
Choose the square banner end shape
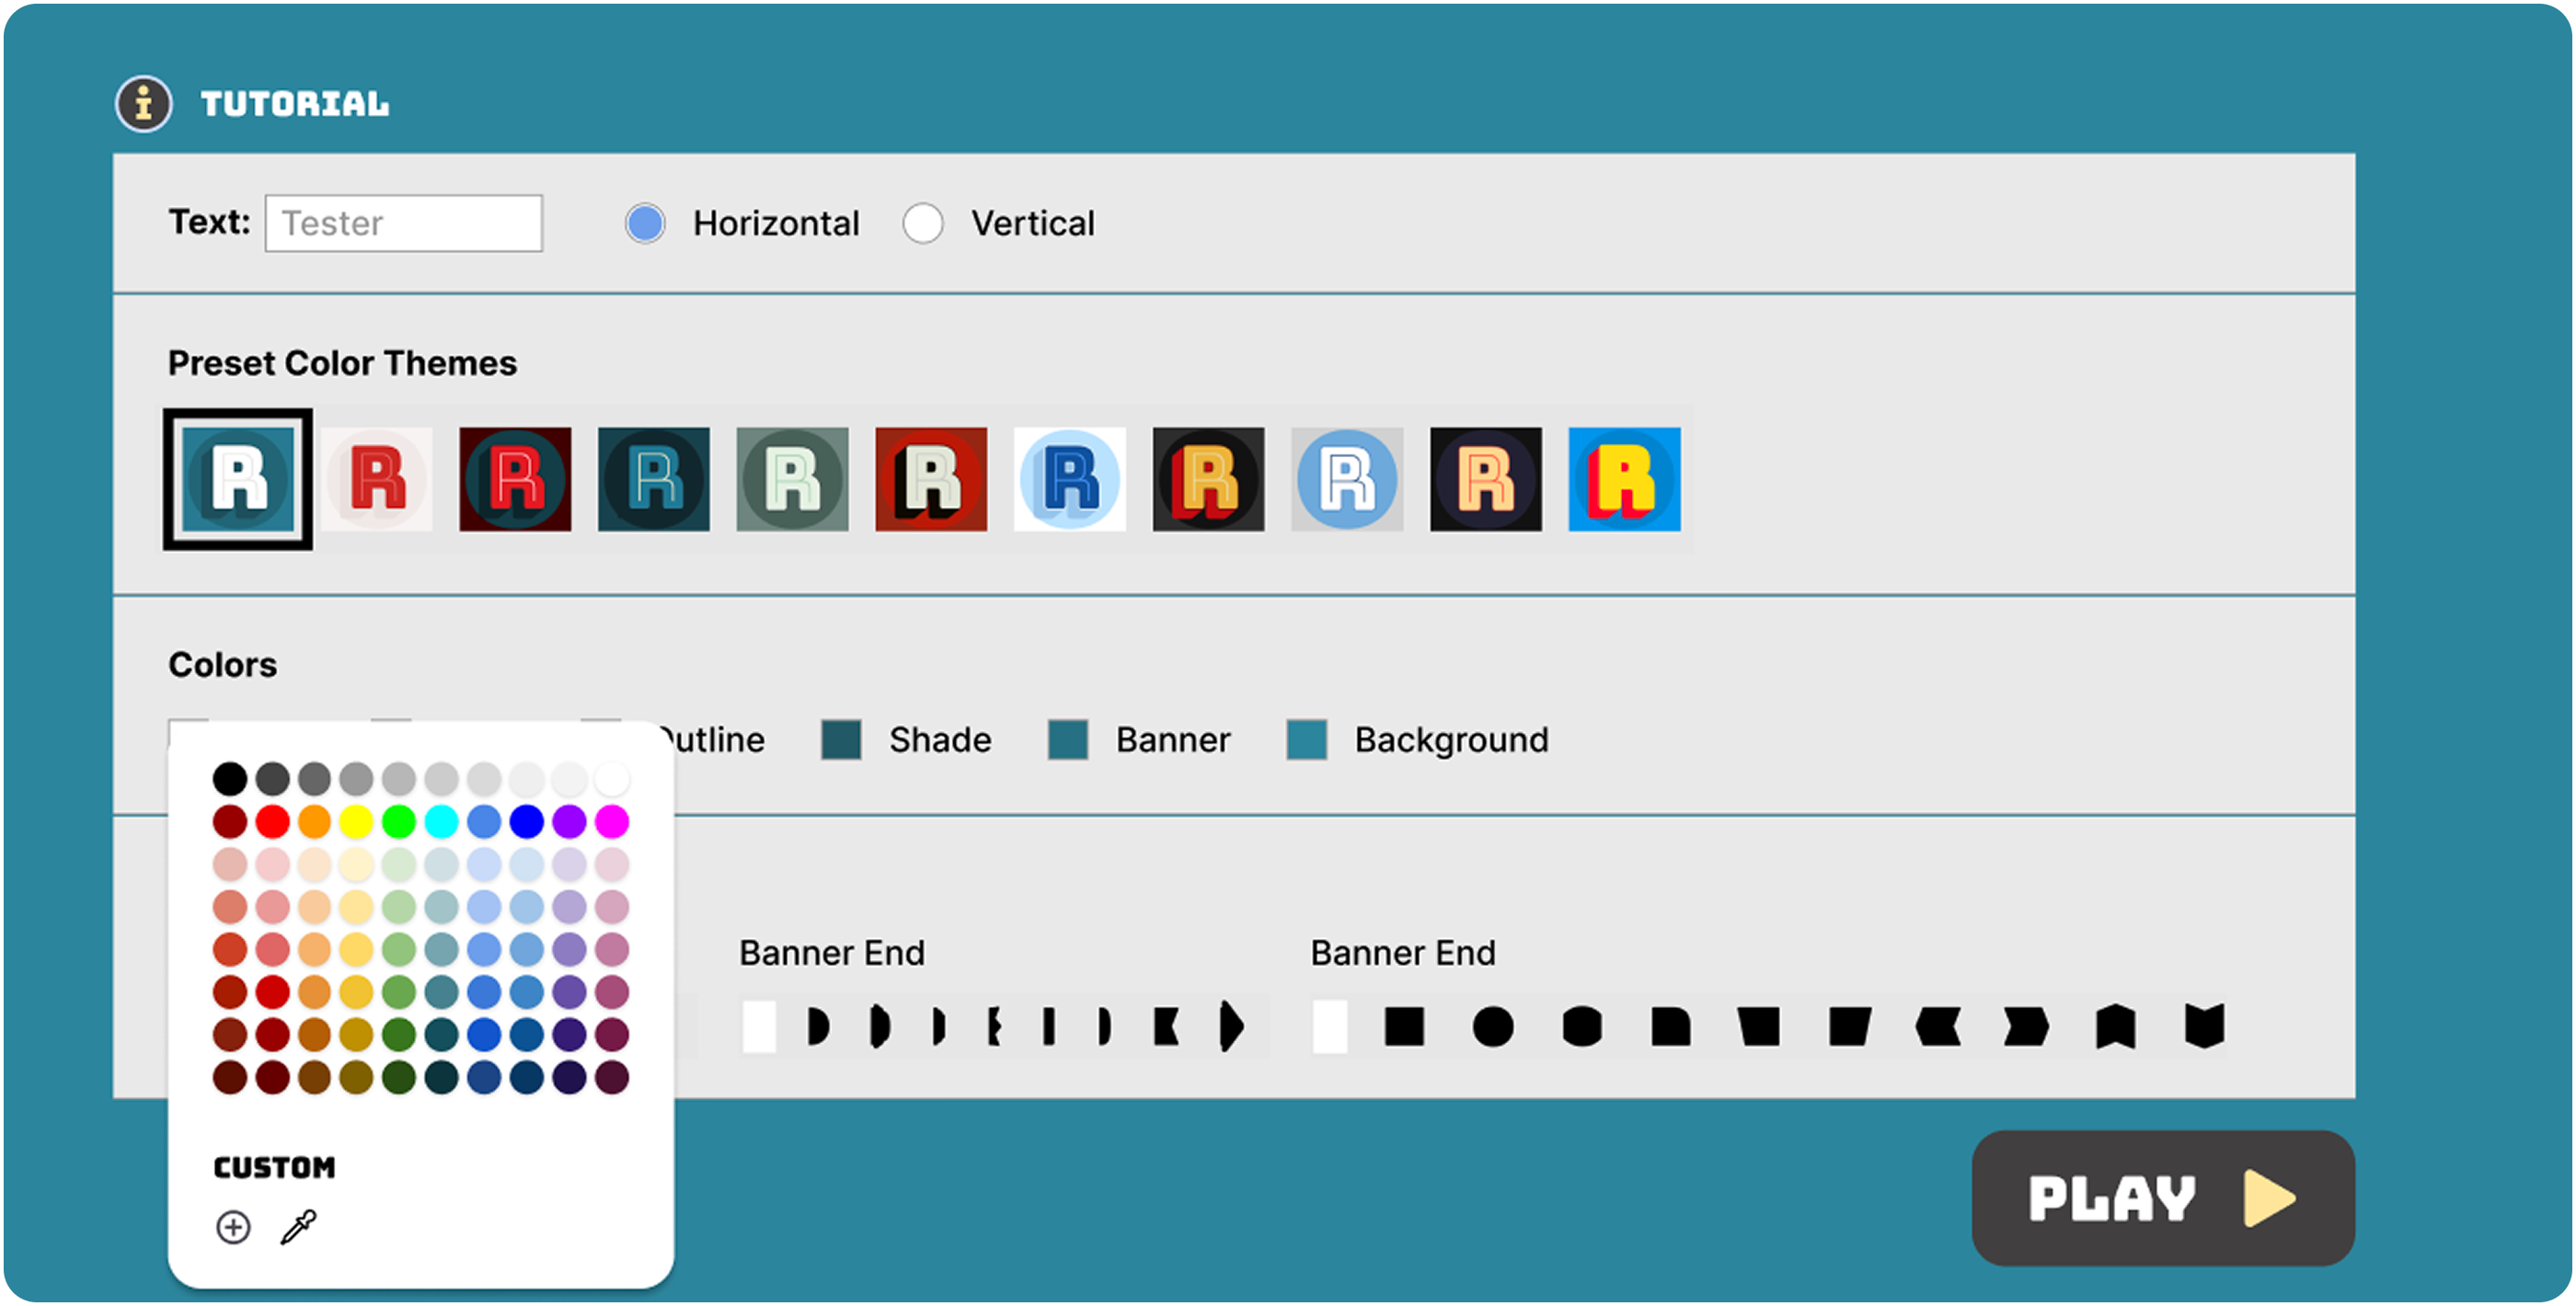tap(1404, 1027)
